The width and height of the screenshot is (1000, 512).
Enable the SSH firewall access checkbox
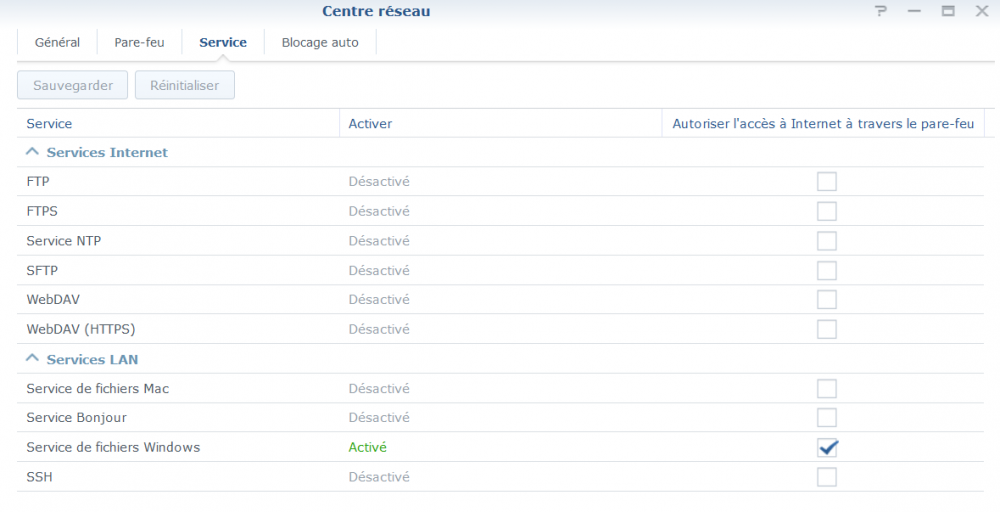click(x=827, y=477)
